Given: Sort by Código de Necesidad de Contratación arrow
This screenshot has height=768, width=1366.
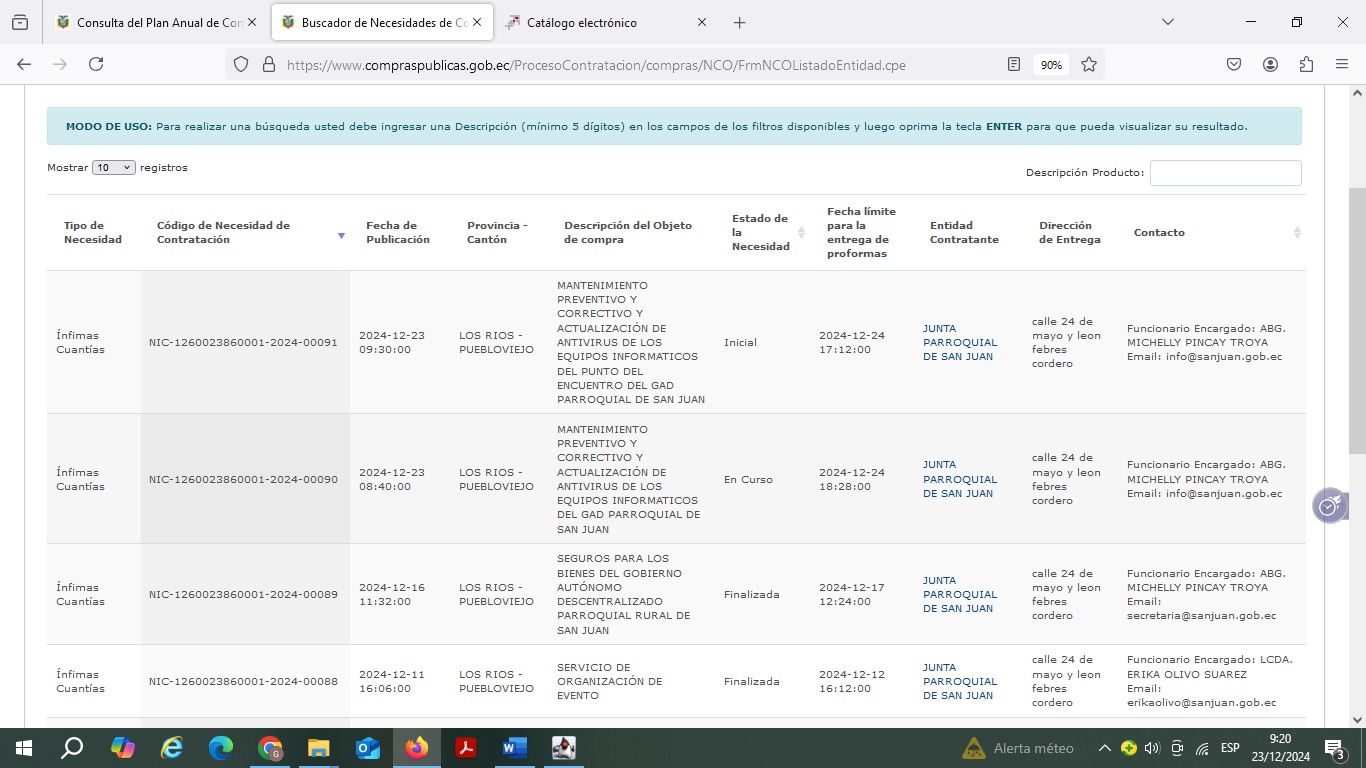Looking at the screenshot, I should tap(341, 235).
